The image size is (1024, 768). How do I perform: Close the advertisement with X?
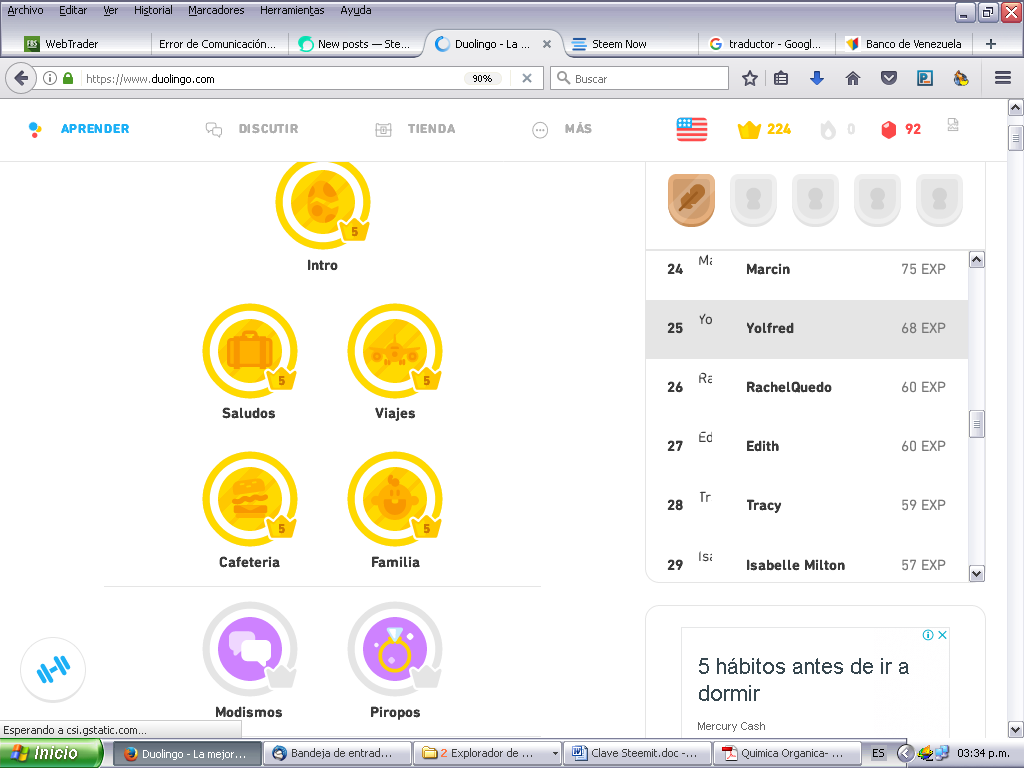pyautogui.click(x=942, y=635)
